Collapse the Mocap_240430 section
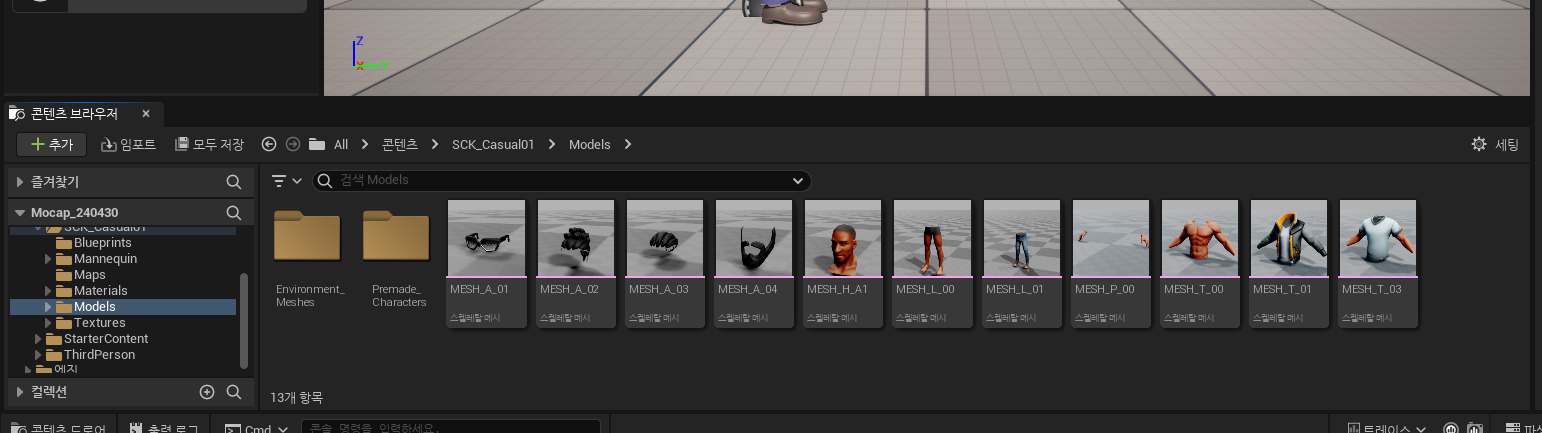Screen dimensions: 1542x433 (20, 213)
